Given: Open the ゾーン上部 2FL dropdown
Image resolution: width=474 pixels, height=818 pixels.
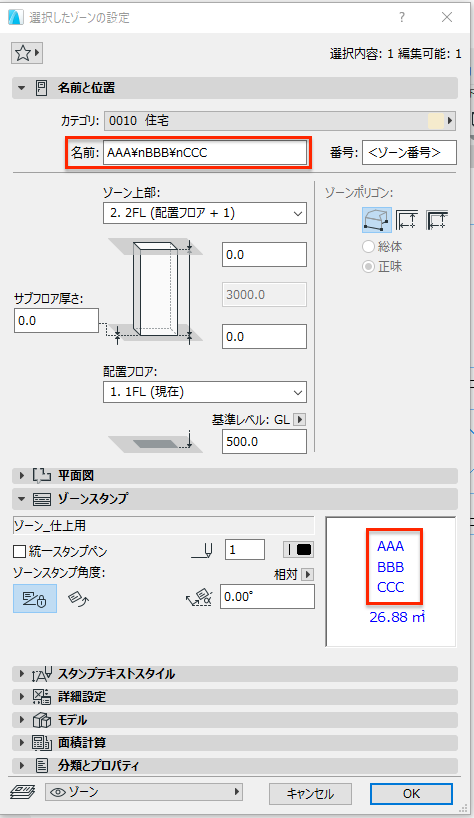Looking at the screenshot, I should click(x=205, y=213).
